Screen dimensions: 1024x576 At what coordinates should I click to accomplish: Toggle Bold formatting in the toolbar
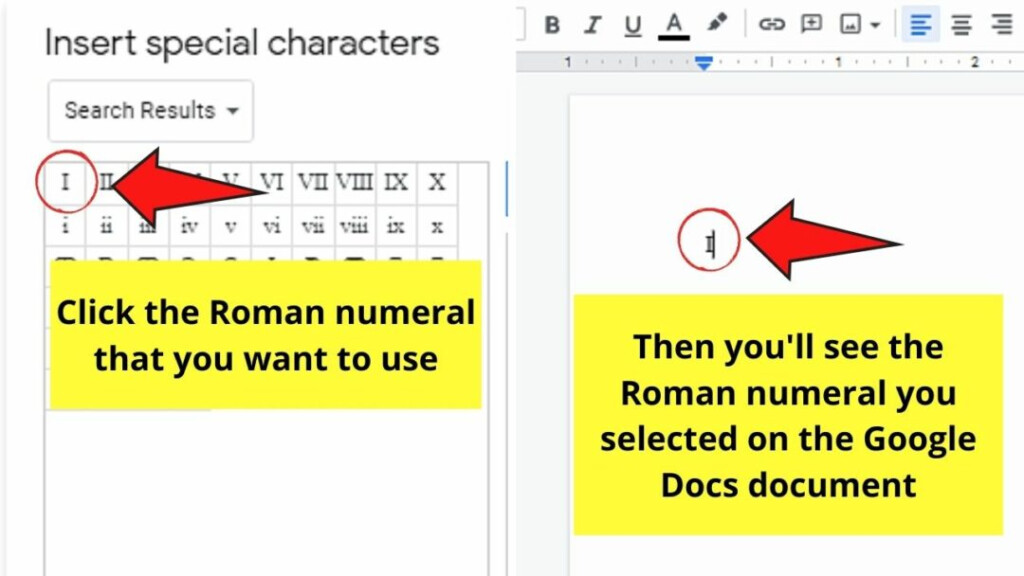[552, 25]
